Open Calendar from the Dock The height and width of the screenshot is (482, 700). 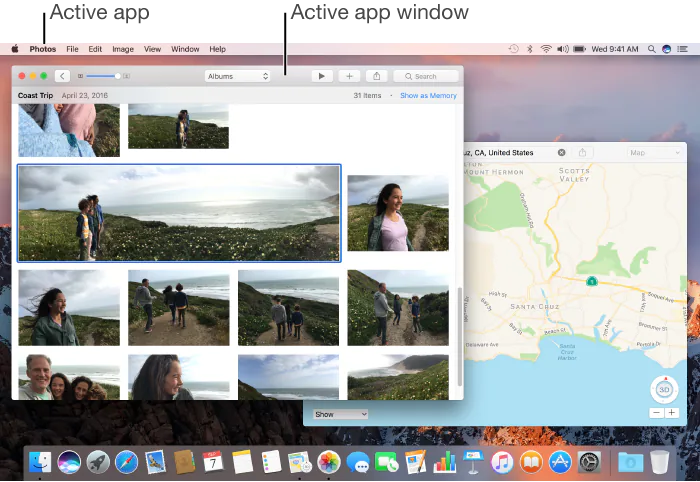point(213,461)
